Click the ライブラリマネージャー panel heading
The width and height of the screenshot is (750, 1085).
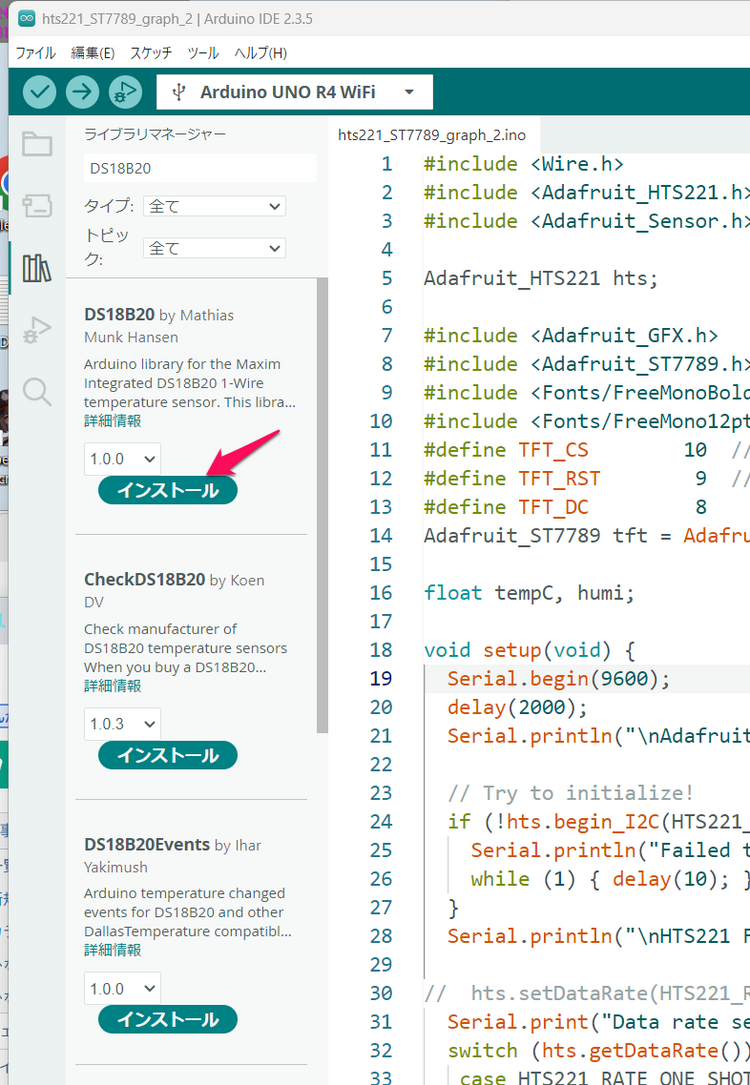[x=155, y=134]
